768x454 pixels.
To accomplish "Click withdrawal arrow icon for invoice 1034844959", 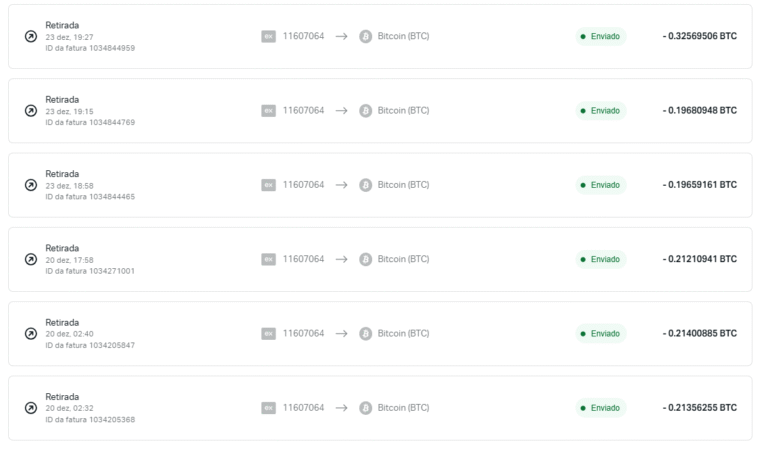I will pyautogui.click(x=31, y=36).
